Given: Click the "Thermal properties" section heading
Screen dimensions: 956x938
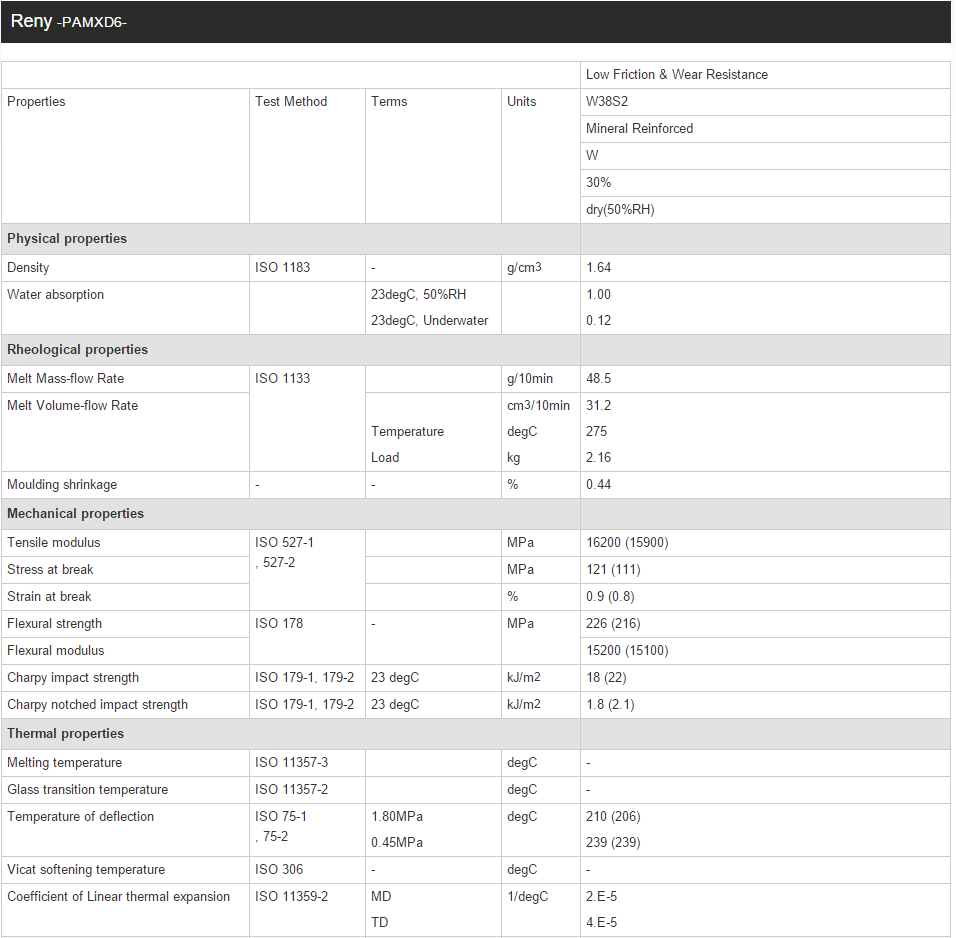Looking at the screenshot, I should pos(65,733).
